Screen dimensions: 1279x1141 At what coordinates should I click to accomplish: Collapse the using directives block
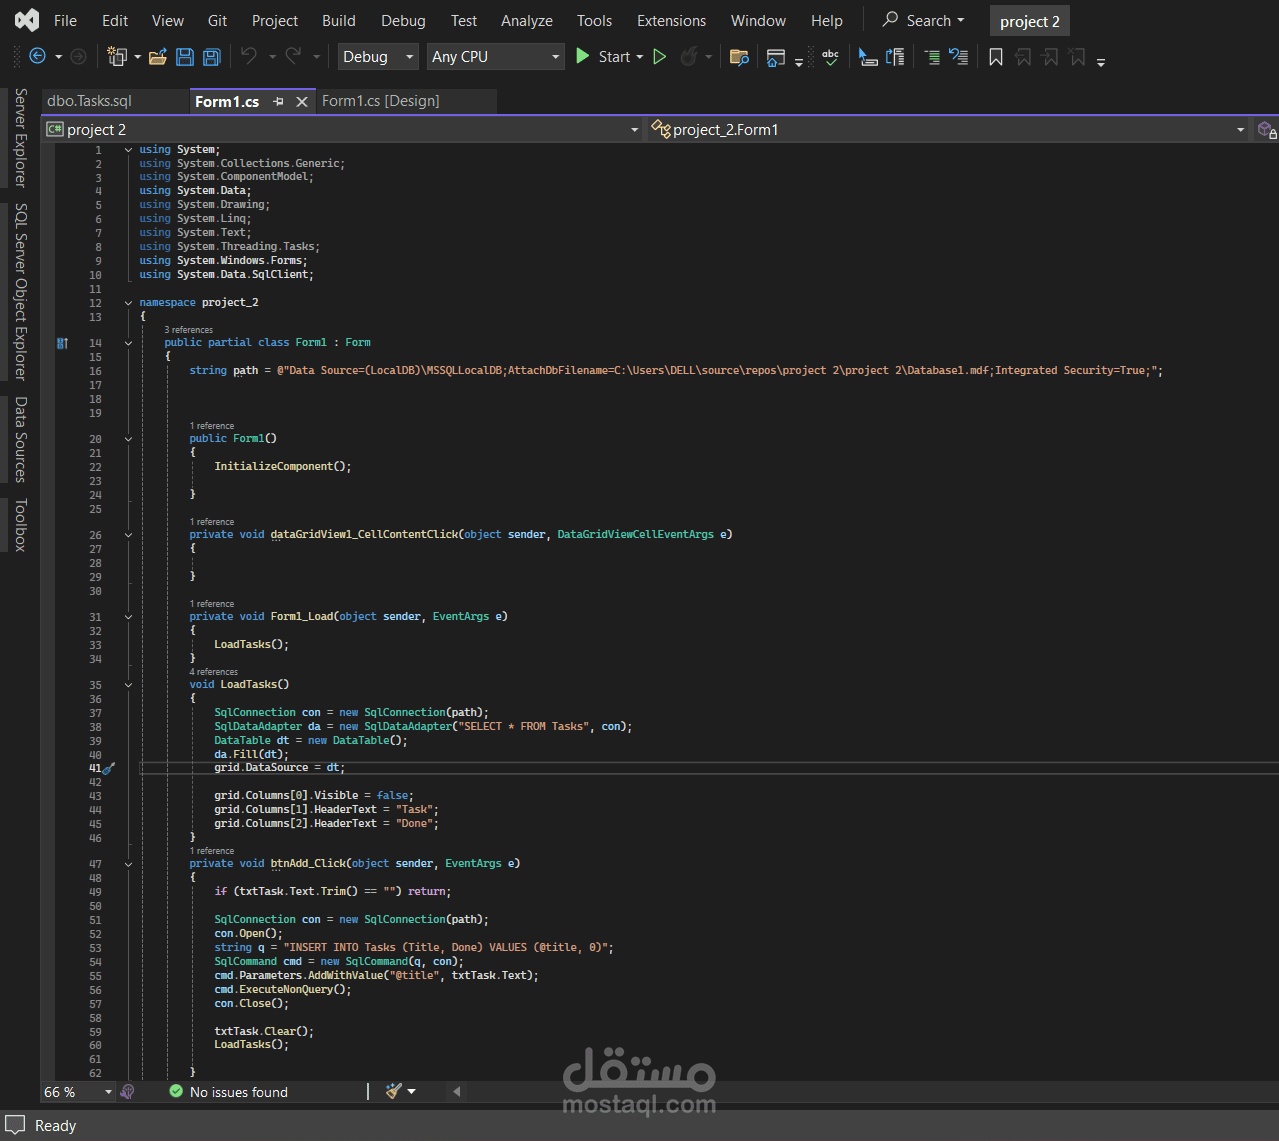(128, 150)
